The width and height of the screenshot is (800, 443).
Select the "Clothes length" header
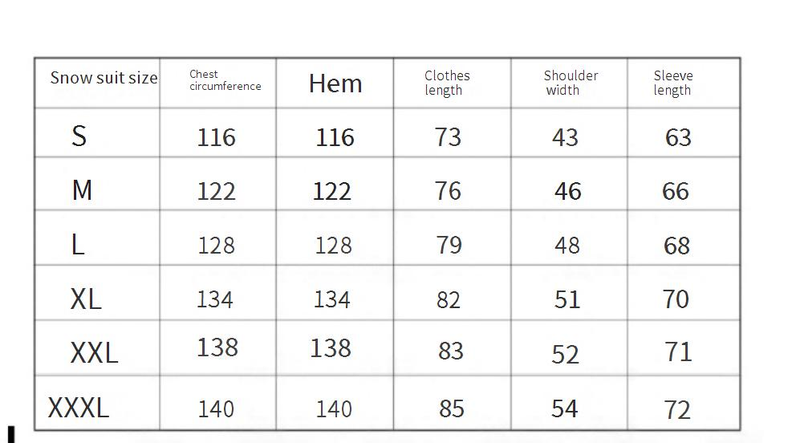click(x=447, y=83)
